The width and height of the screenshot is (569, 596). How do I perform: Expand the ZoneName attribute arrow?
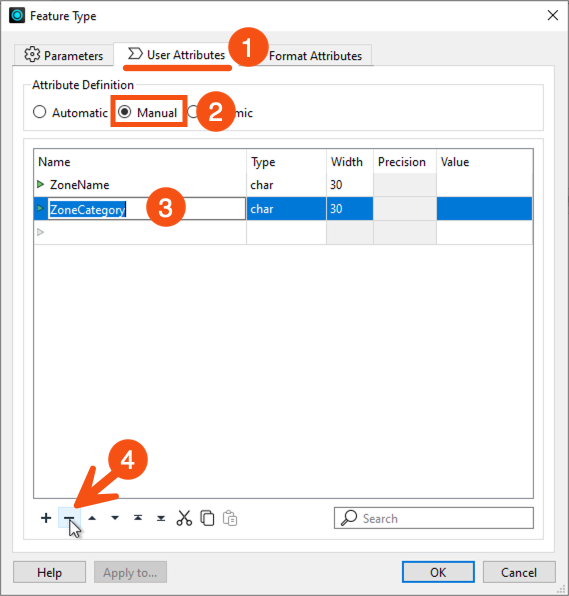[40, 184]
